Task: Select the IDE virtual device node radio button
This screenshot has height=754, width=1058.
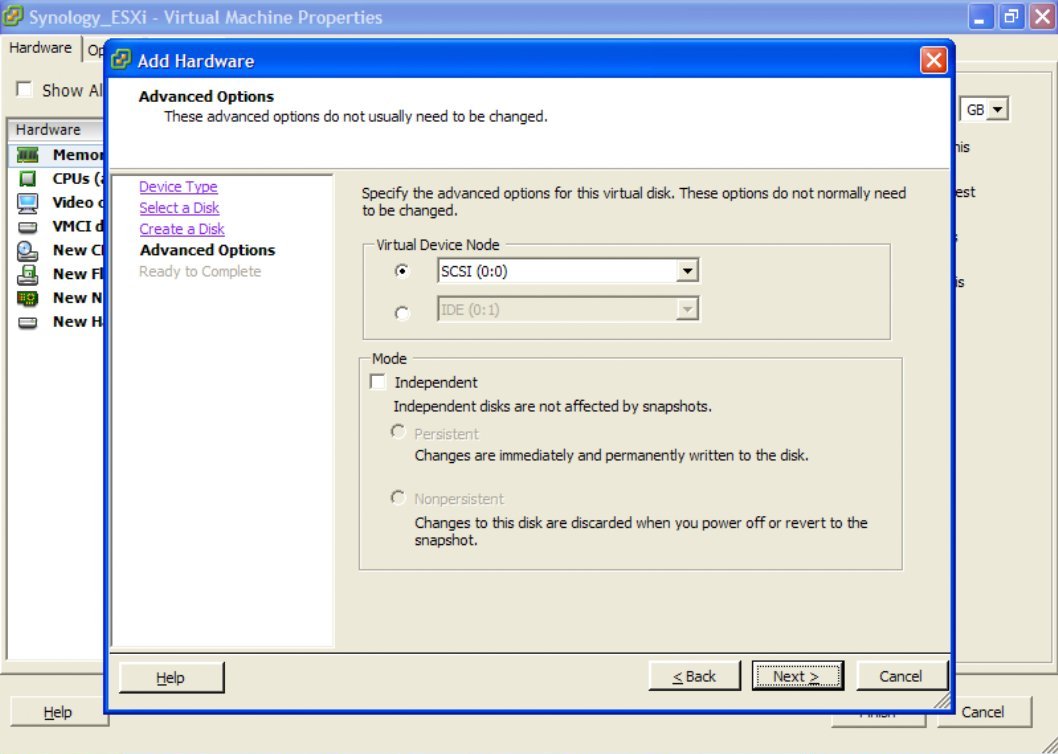Action: 402,313
